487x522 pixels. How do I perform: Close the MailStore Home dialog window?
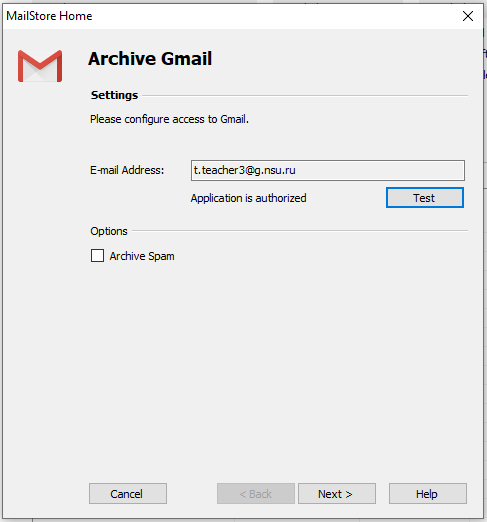pyautogui.click(x=468, y=16)
